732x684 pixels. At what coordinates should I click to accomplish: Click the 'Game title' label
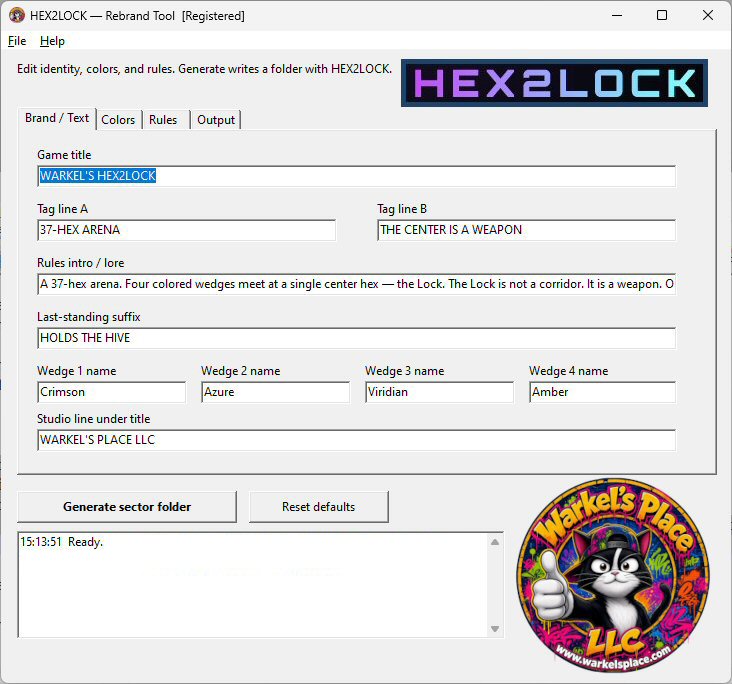[x=64, y=155]
